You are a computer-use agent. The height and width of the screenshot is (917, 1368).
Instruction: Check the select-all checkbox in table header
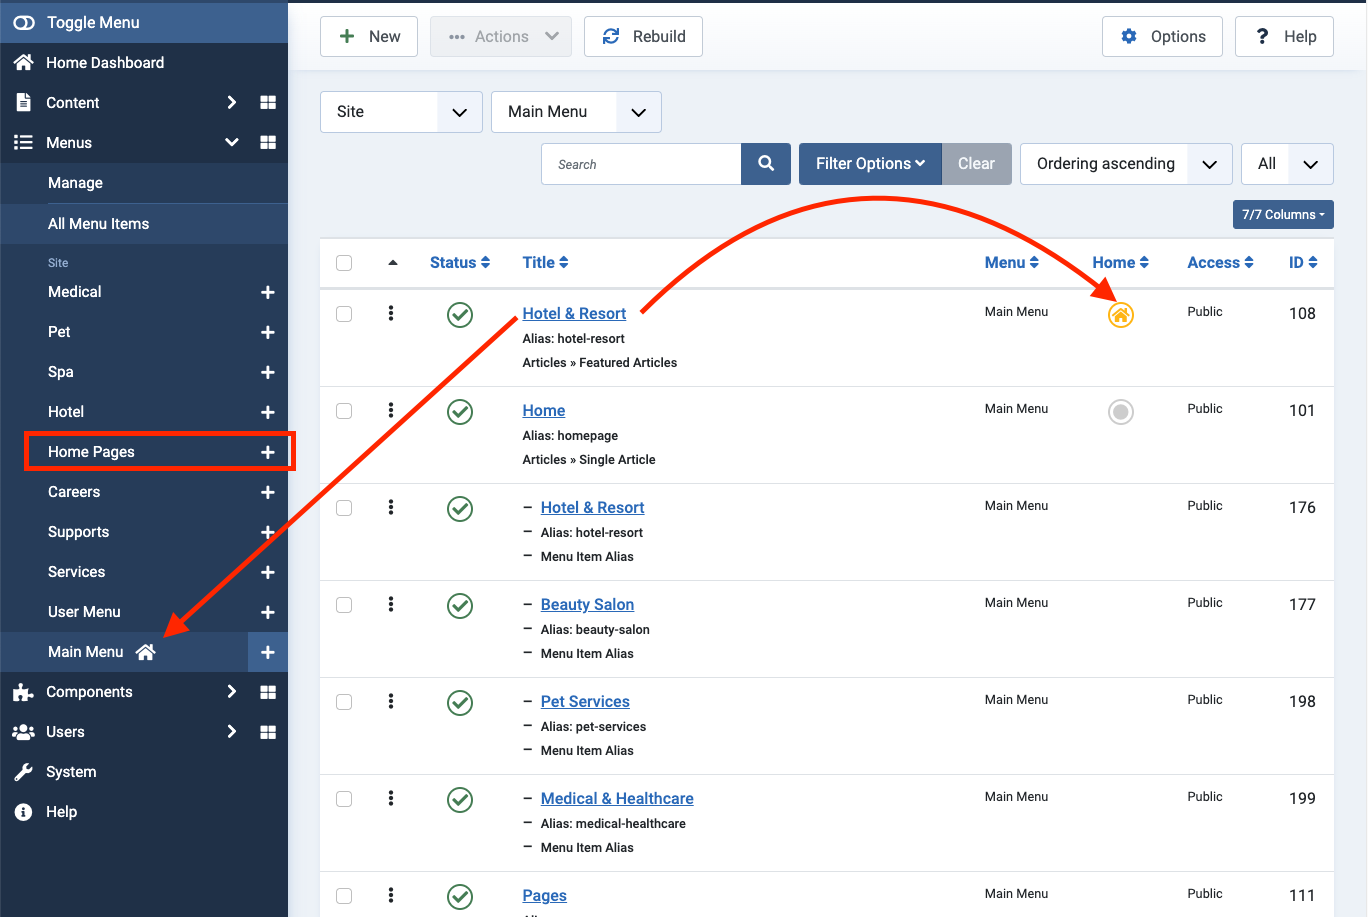(x=344, y=263)
